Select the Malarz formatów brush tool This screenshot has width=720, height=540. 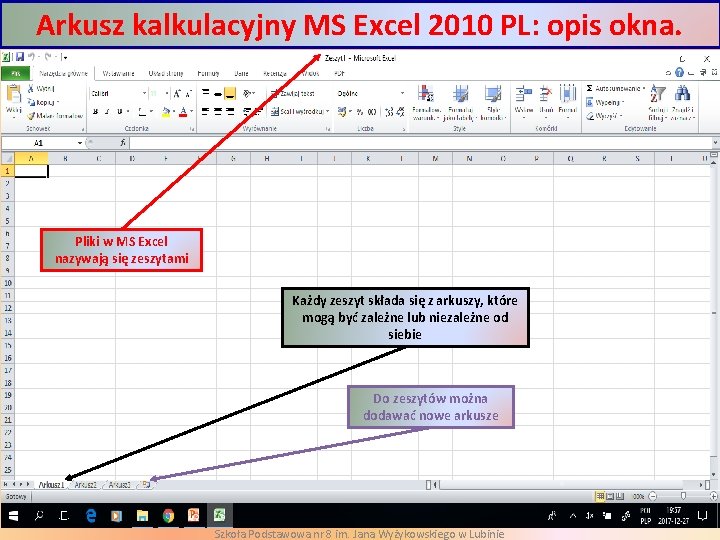tap(31, 116)
